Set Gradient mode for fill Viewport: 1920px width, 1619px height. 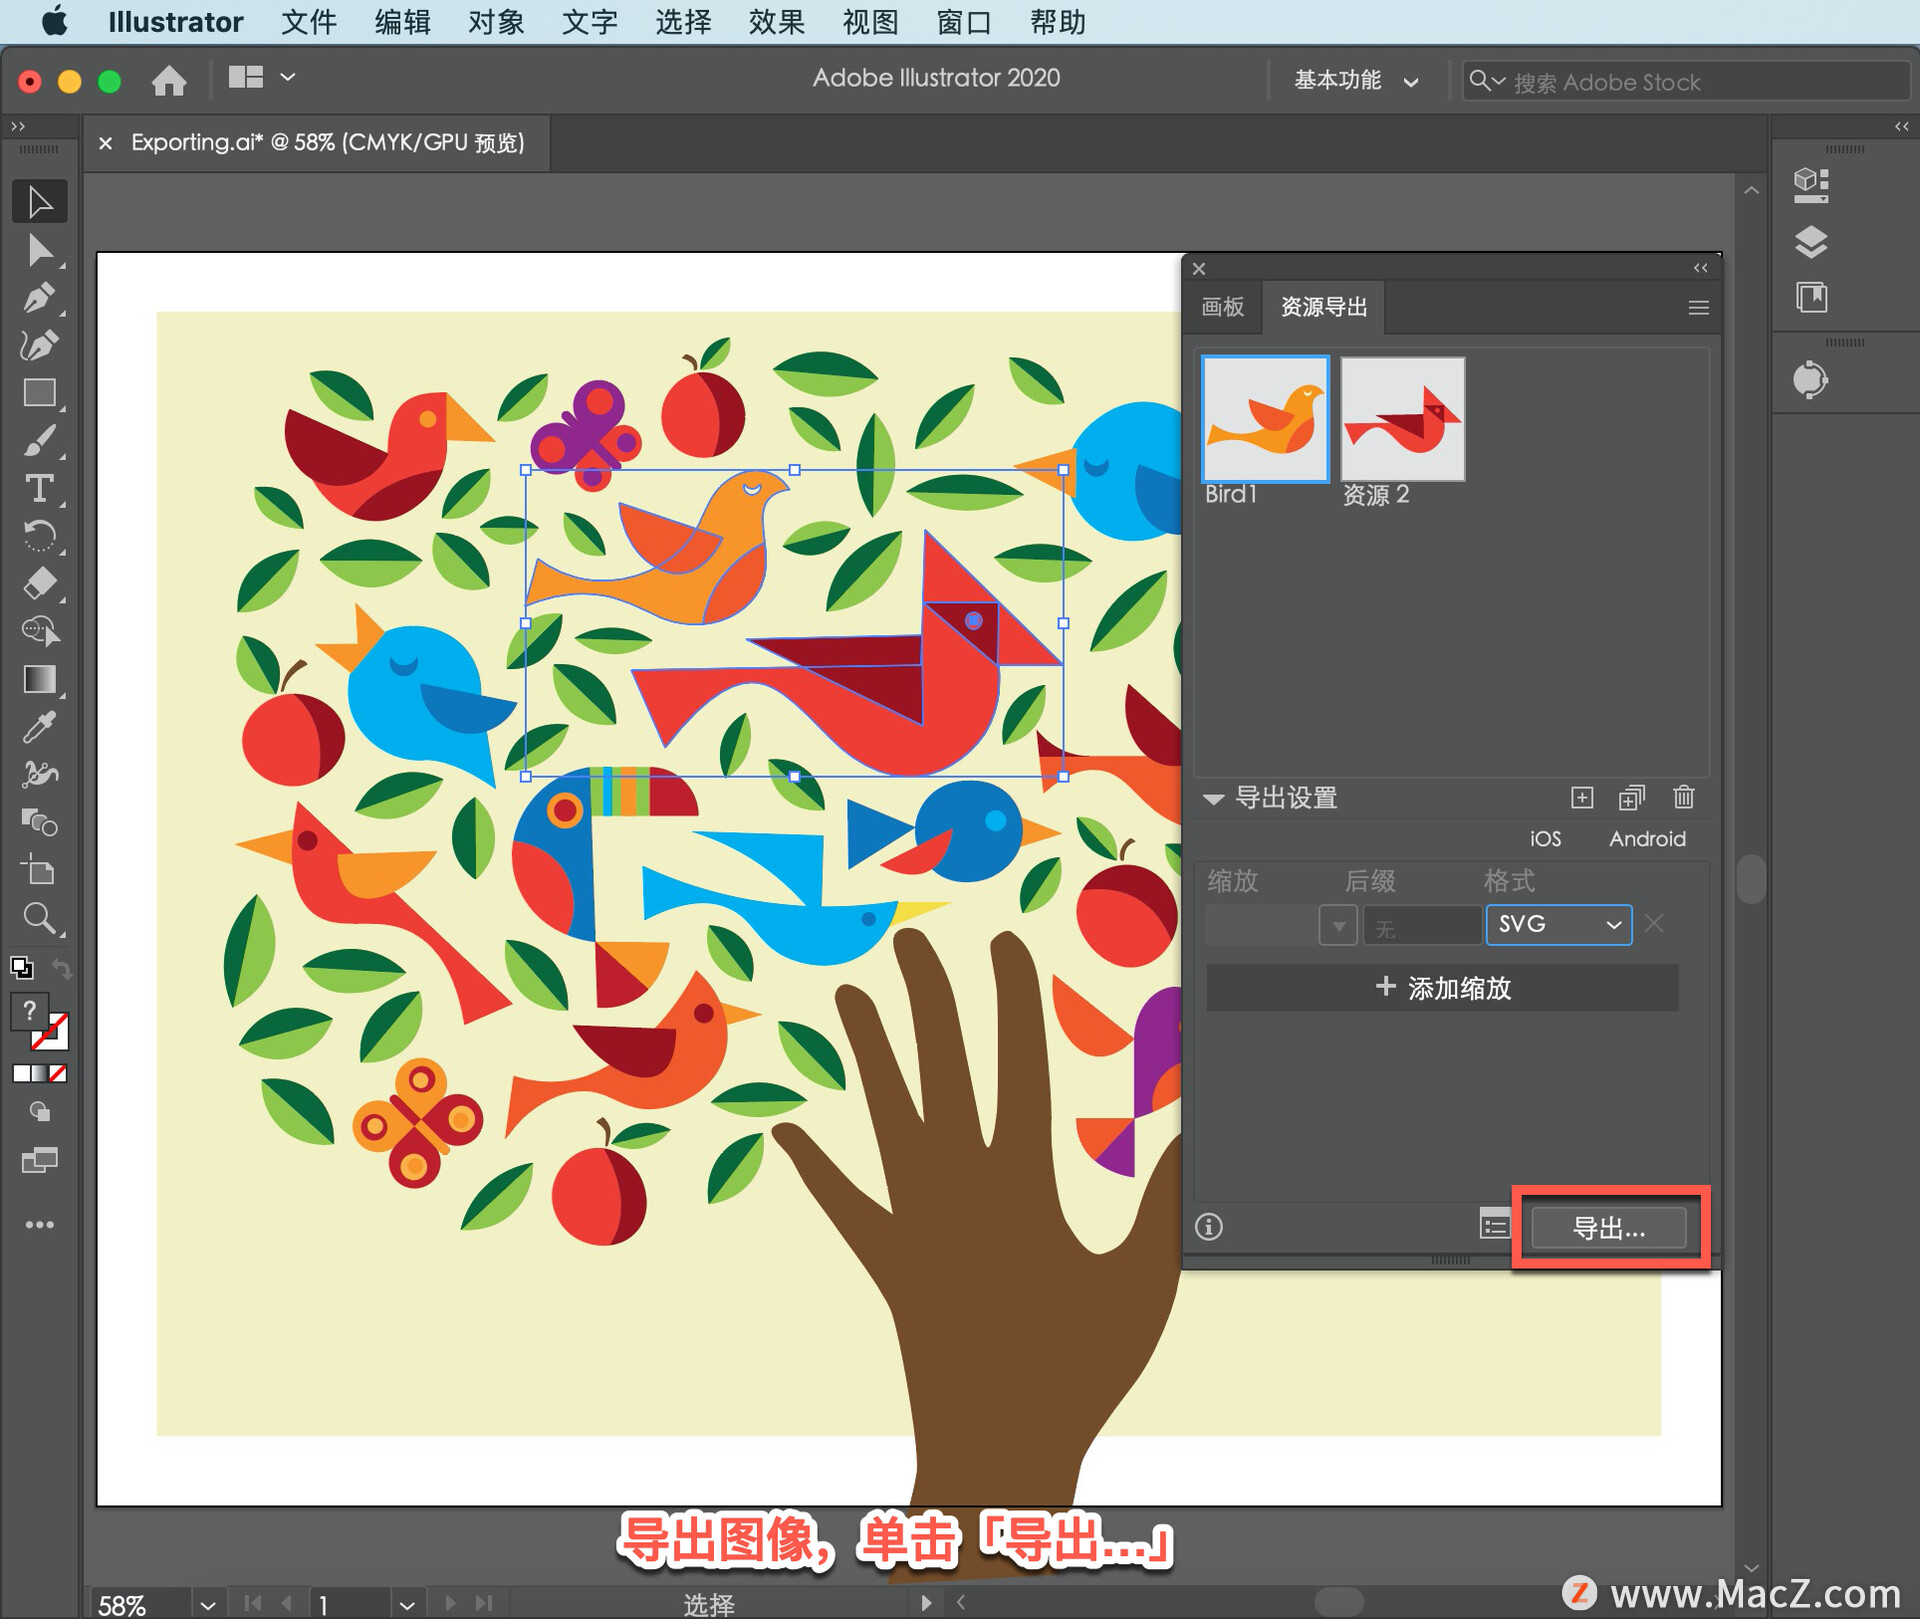click(40, 1073)
